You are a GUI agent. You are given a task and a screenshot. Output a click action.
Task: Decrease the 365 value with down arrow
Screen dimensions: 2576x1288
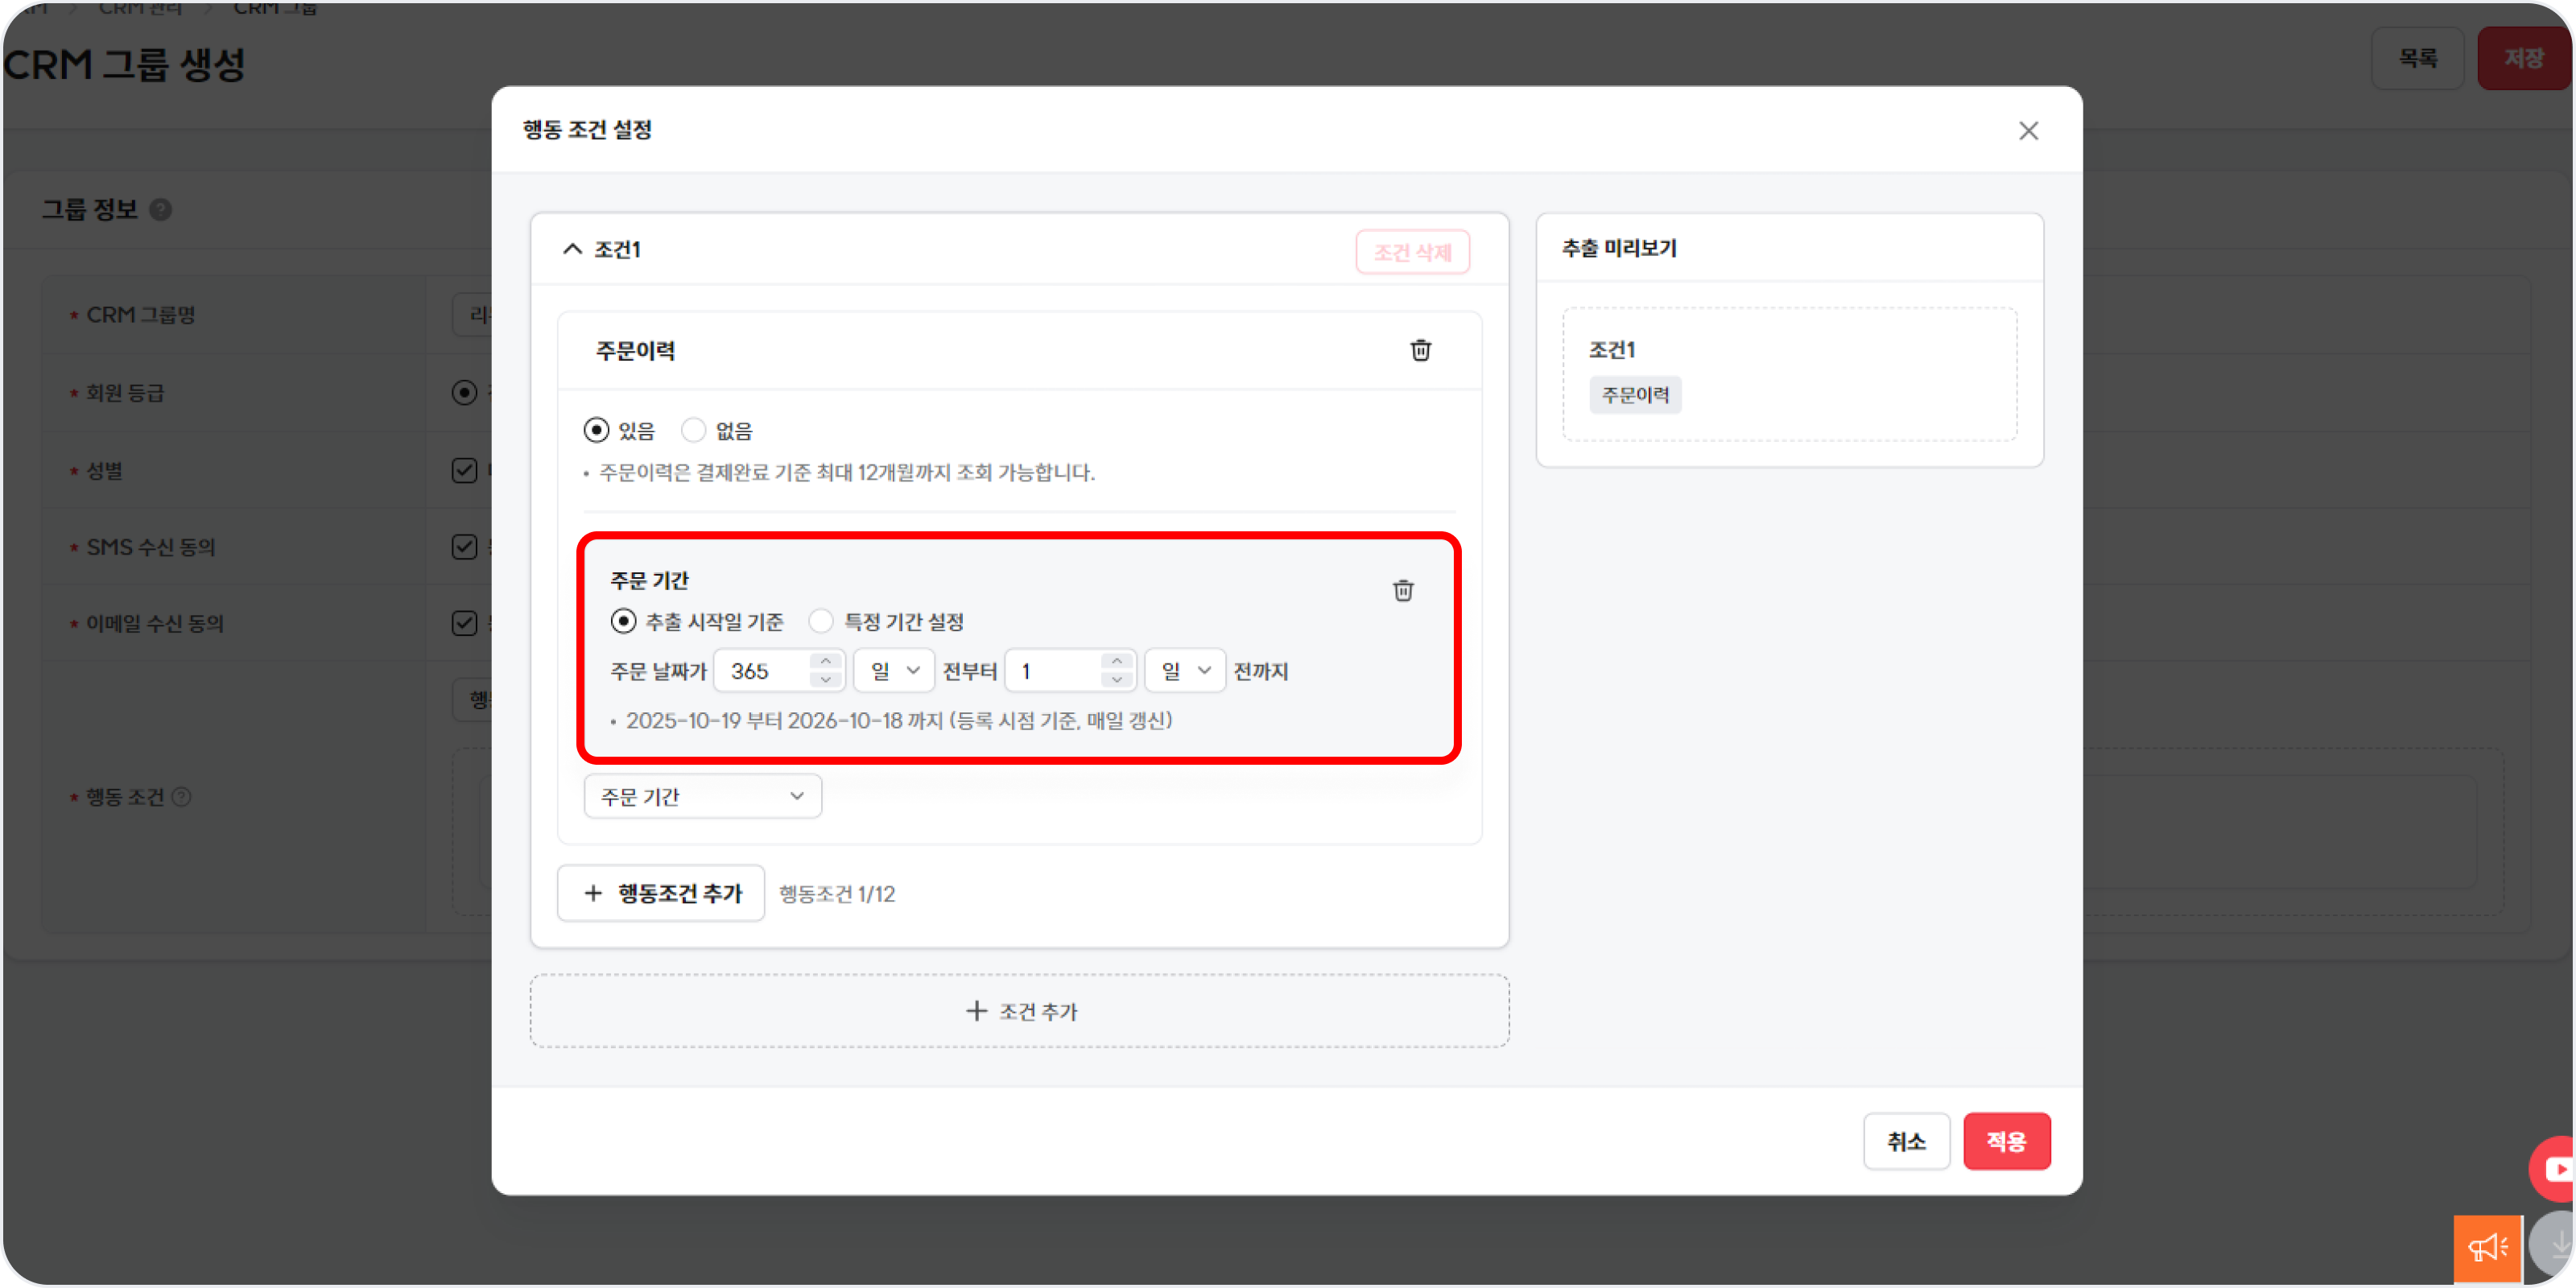point(825,680)
